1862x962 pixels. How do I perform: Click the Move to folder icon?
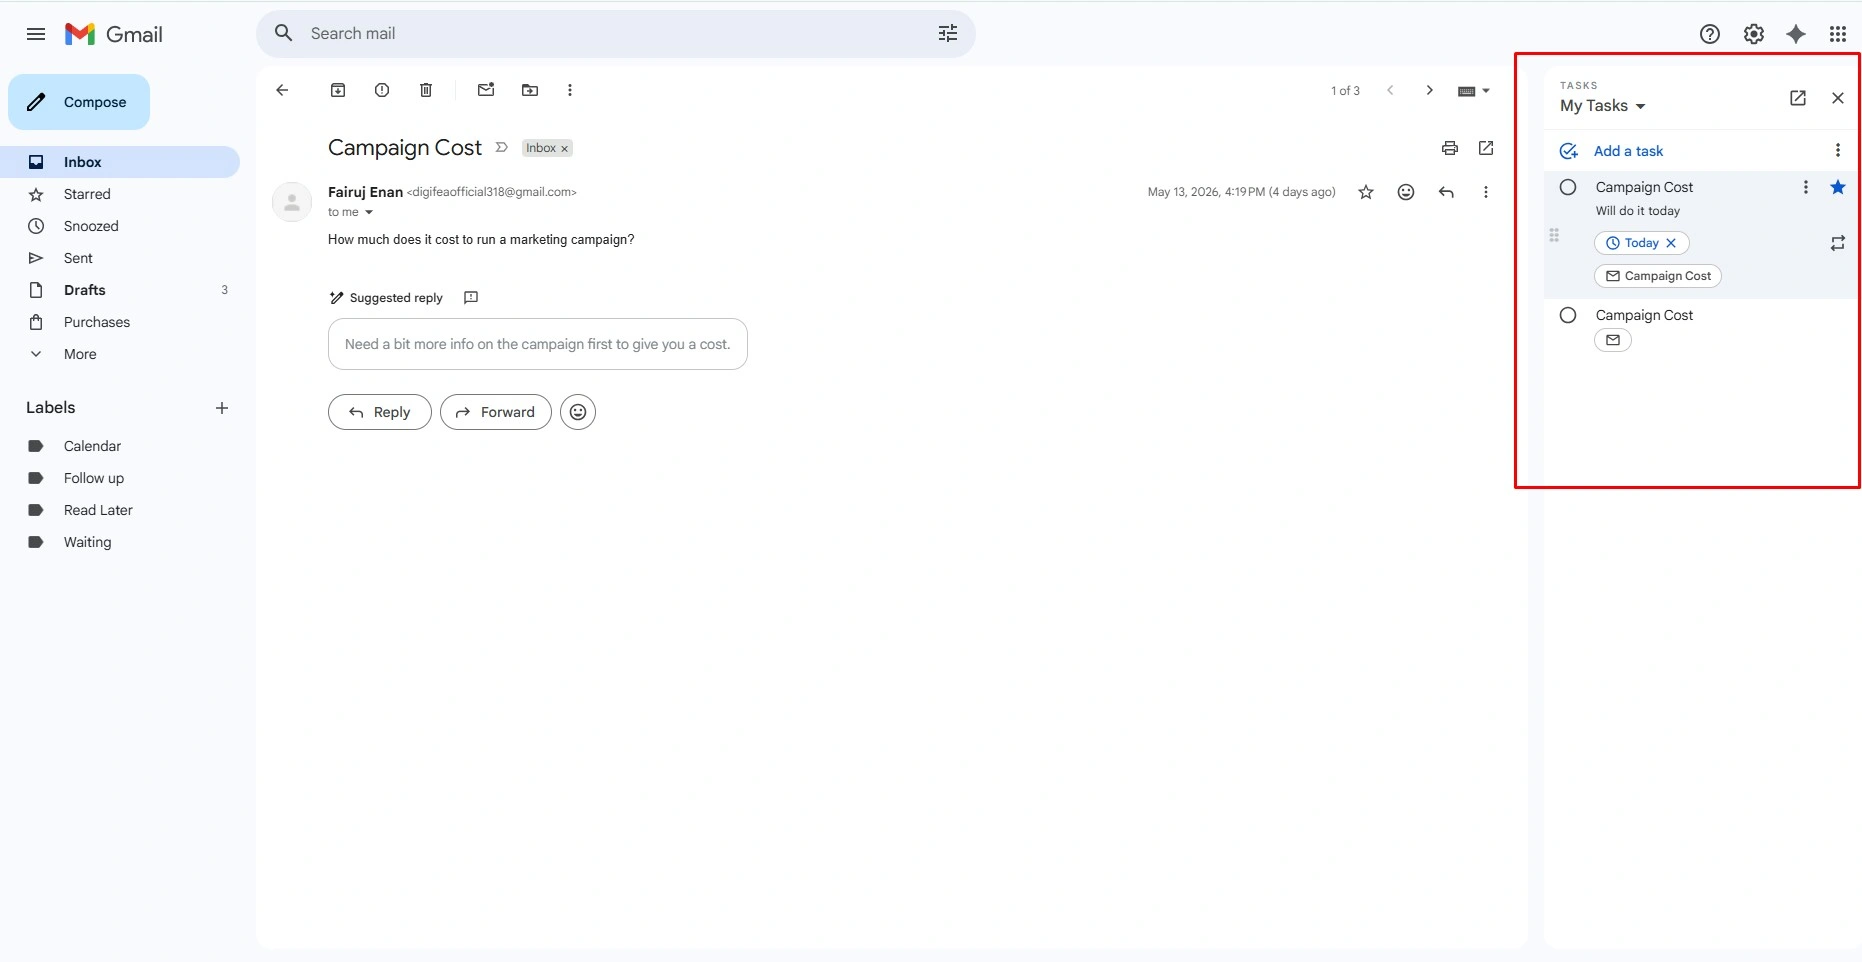(x=530, y=90)
